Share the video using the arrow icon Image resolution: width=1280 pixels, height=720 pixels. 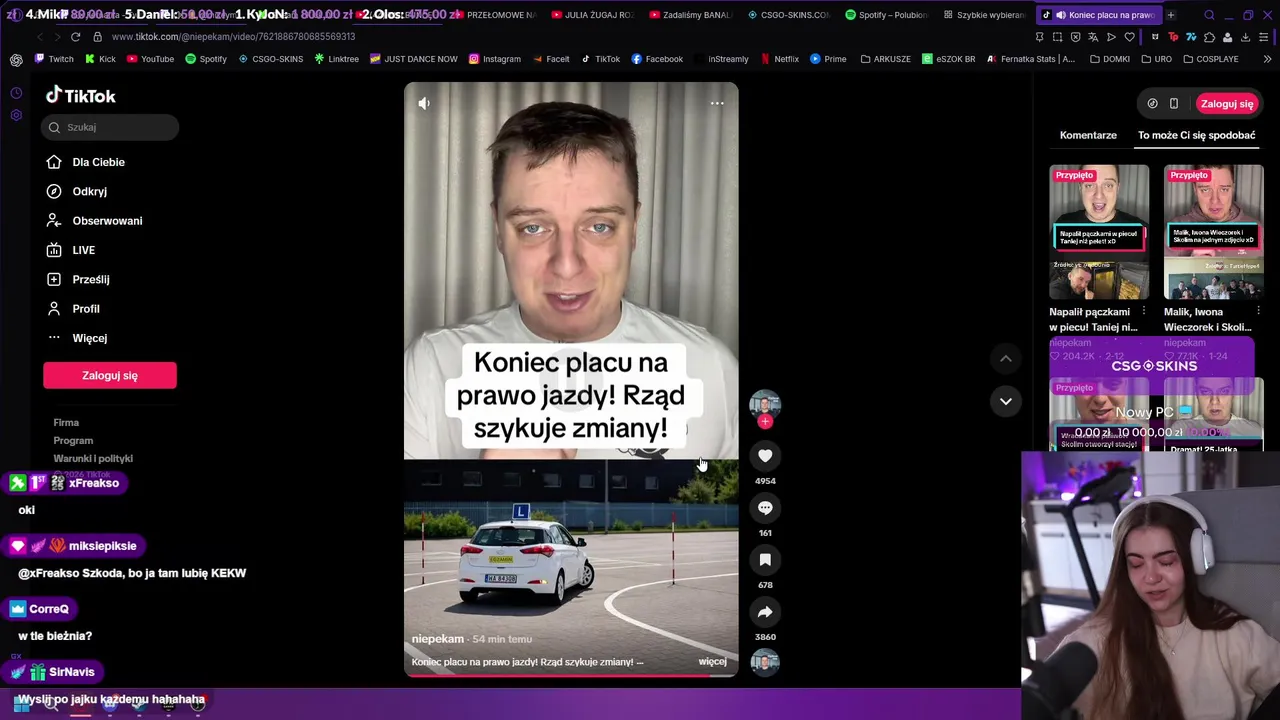(x=765, y=612)
